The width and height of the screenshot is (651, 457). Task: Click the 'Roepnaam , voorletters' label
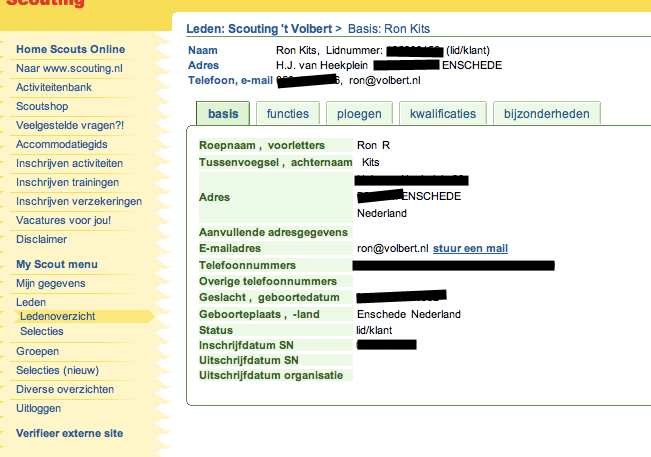click(x=262, y=145)
